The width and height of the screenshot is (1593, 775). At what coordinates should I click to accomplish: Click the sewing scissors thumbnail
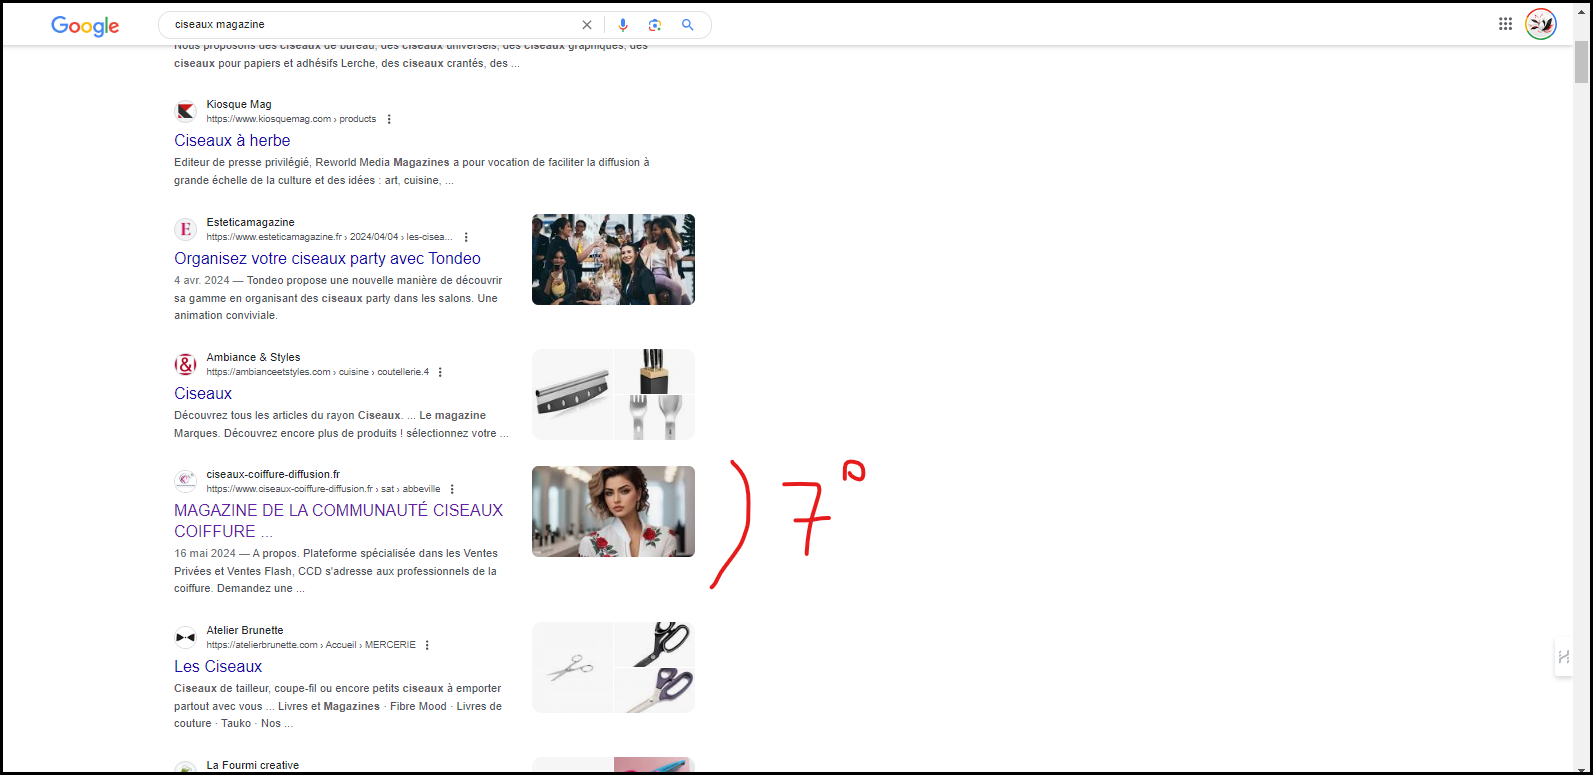click(x=613, y=667)
